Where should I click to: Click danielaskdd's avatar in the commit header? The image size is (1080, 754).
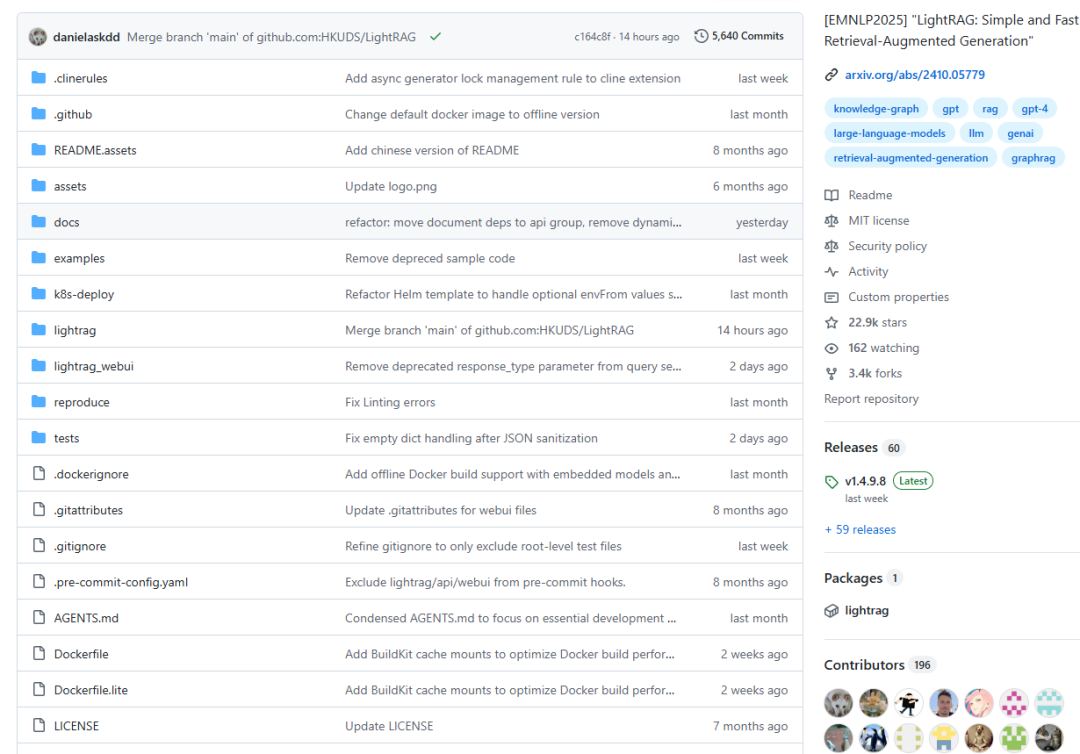(38, 36)
